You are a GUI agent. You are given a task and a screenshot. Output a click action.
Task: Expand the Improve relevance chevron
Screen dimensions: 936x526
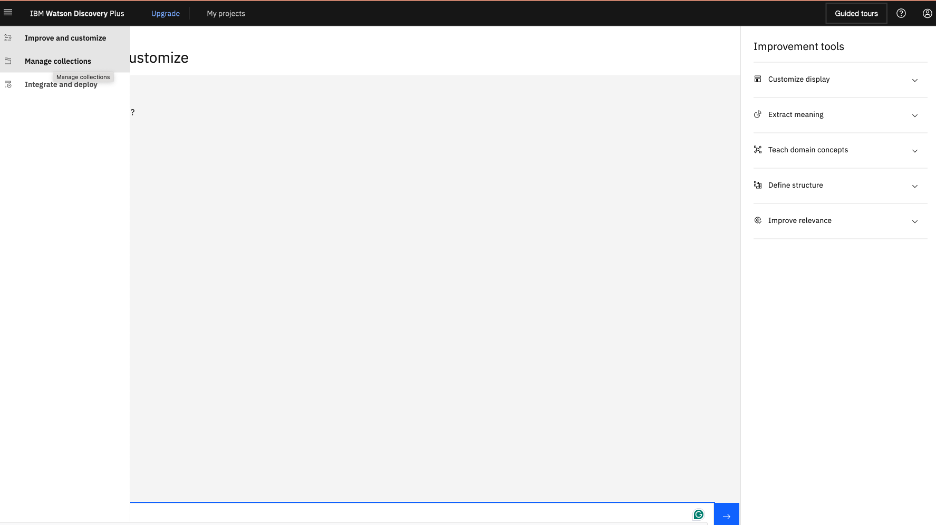pos(914,221)
